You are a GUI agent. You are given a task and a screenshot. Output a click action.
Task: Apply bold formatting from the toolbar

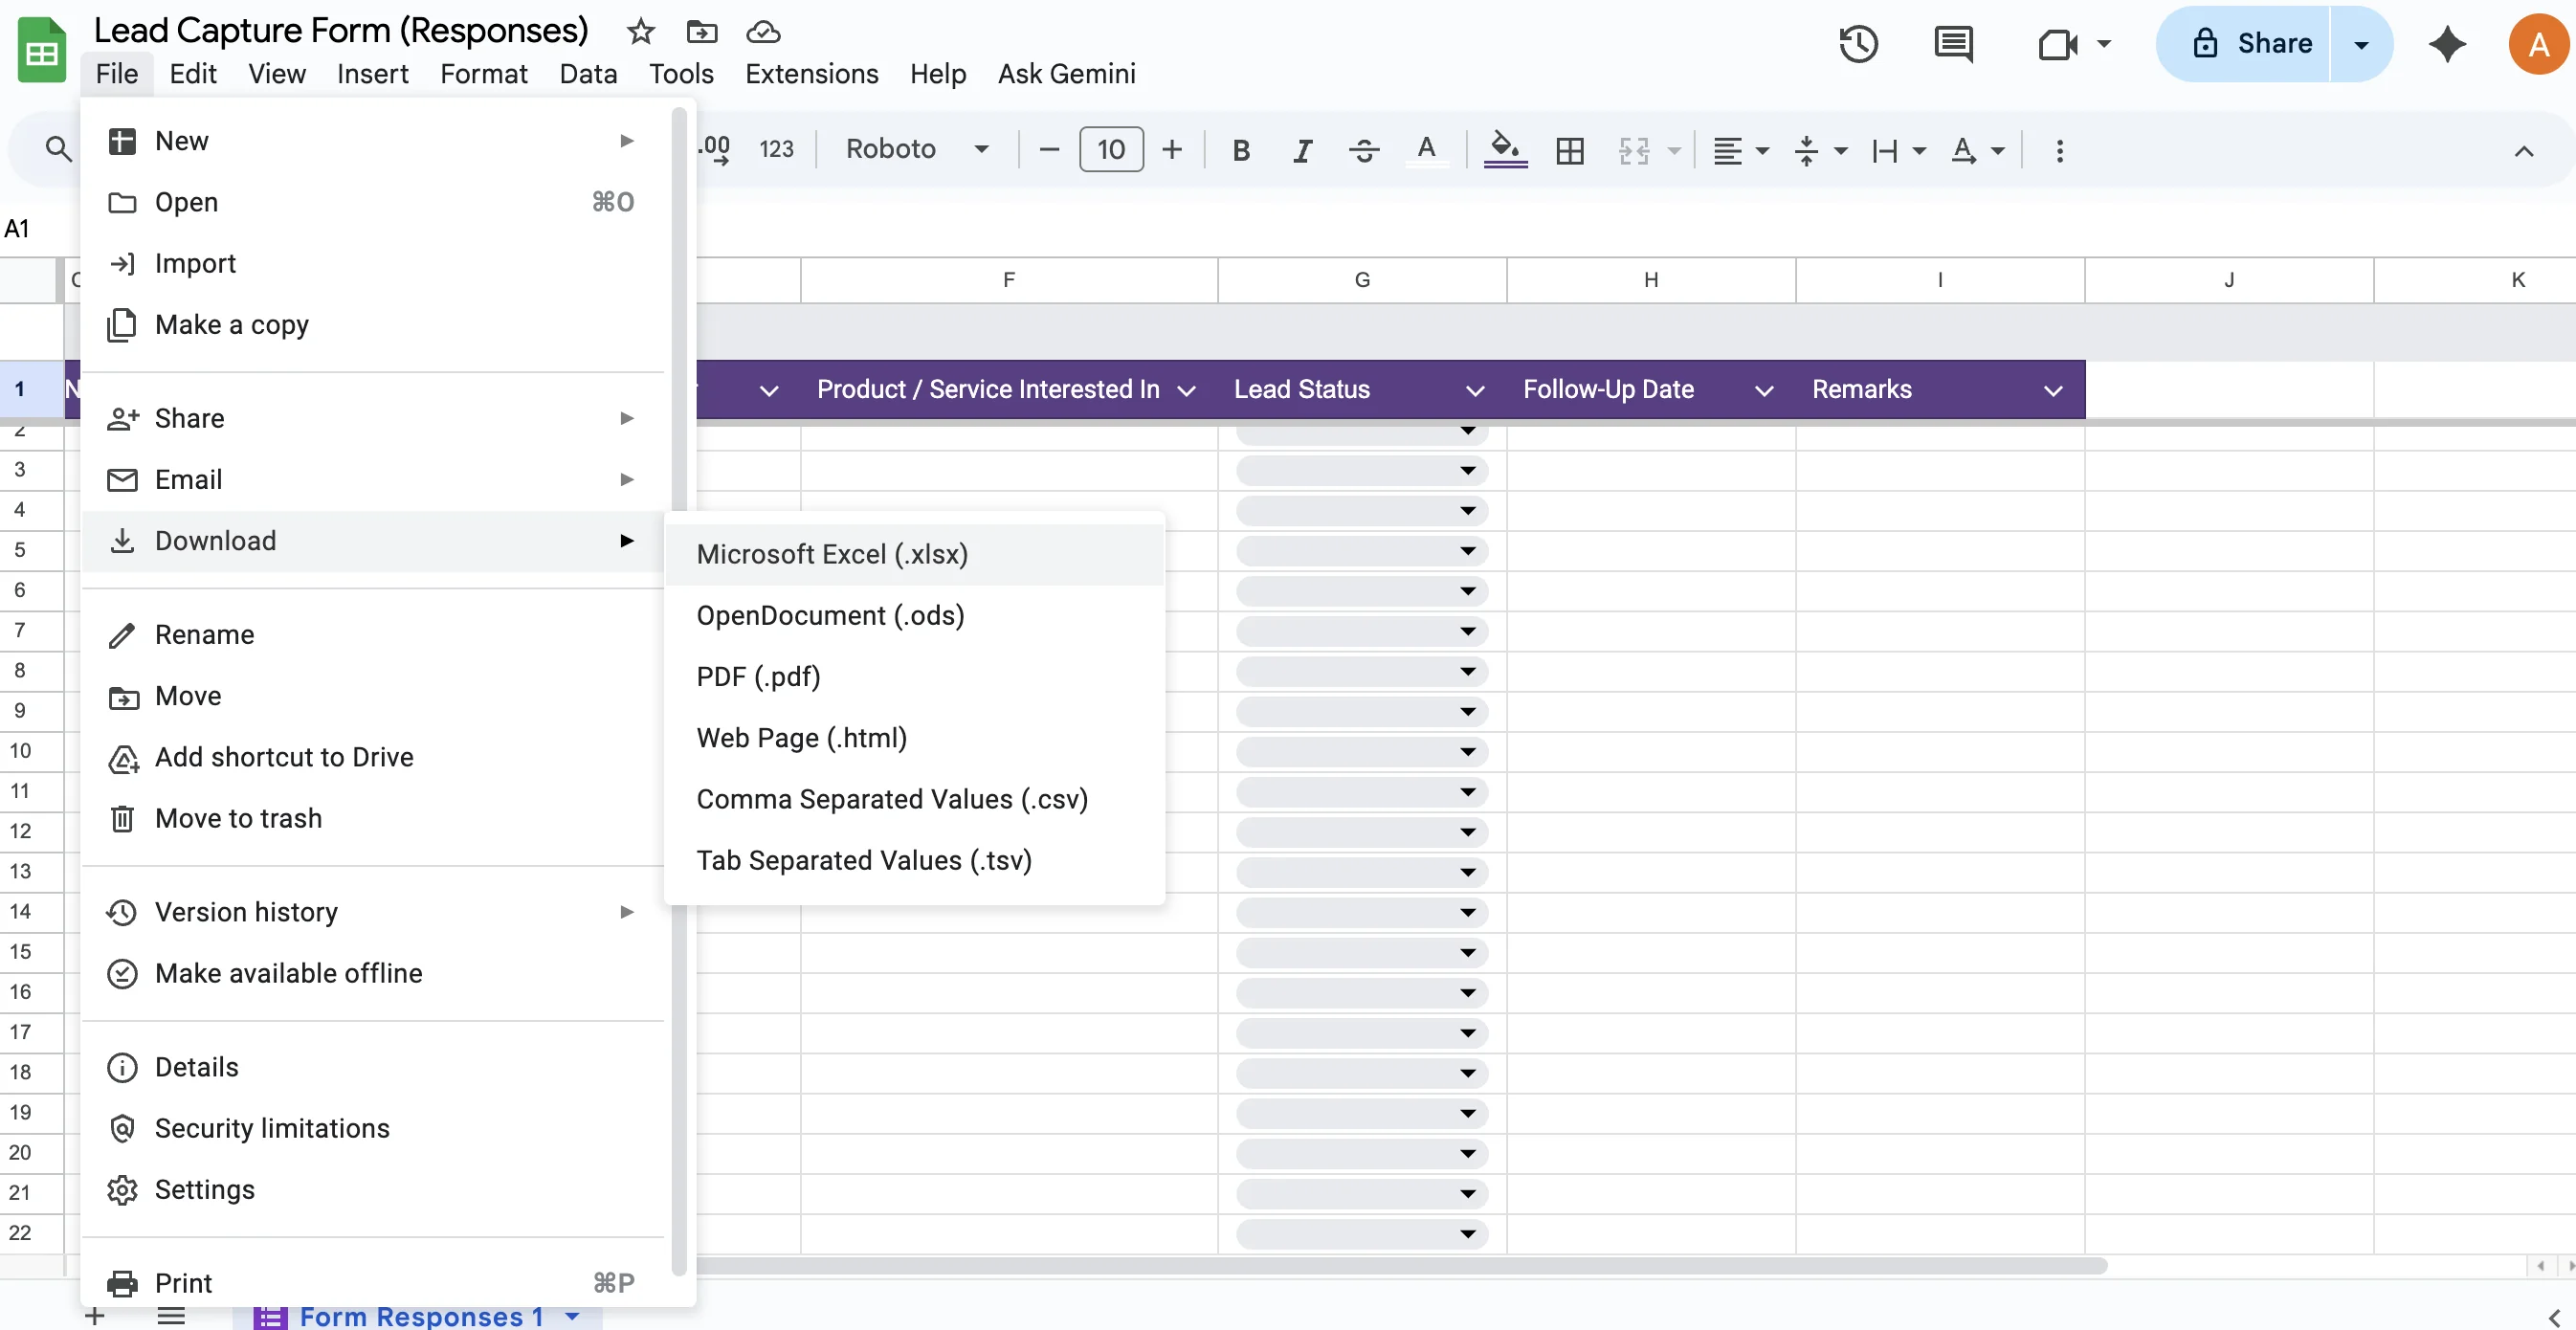pyautogui.click(x=1241, y=150)
